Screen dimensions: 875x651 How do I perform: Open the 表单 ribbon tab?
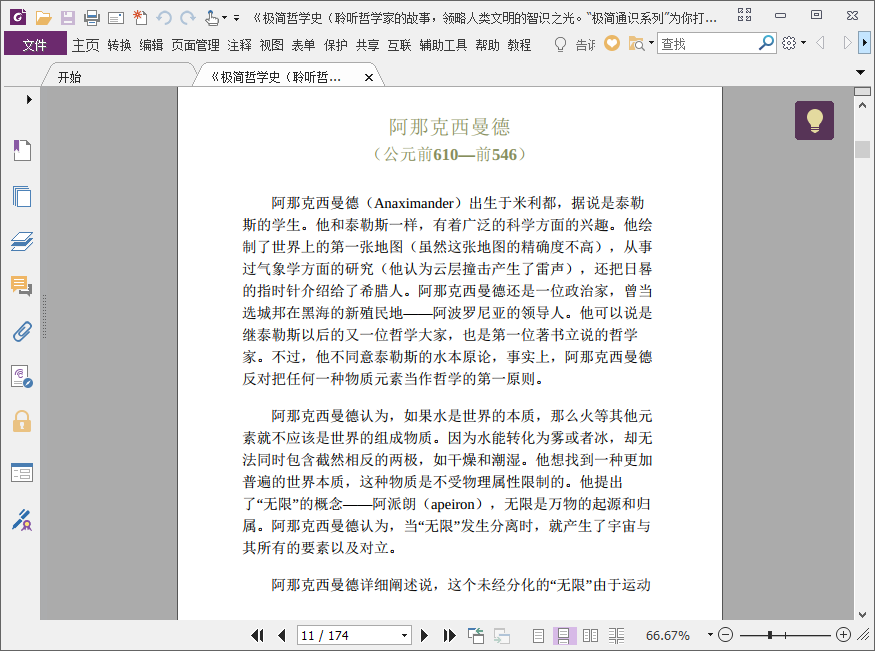304,45
